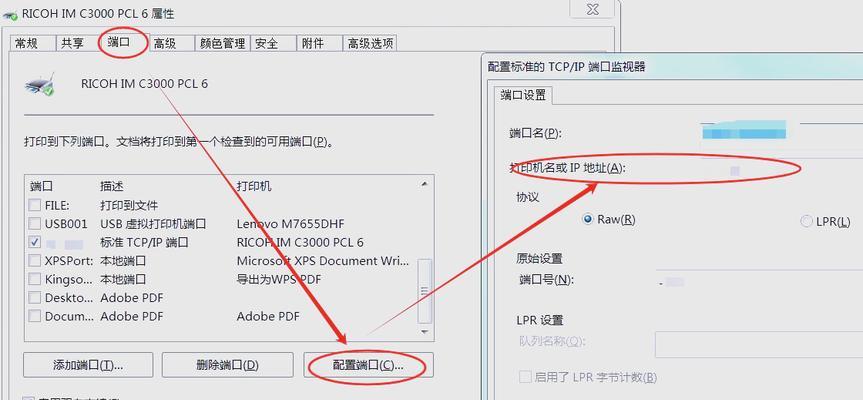
Task: Click Adobe PDF printer in Docum... row
Action: 268,316
